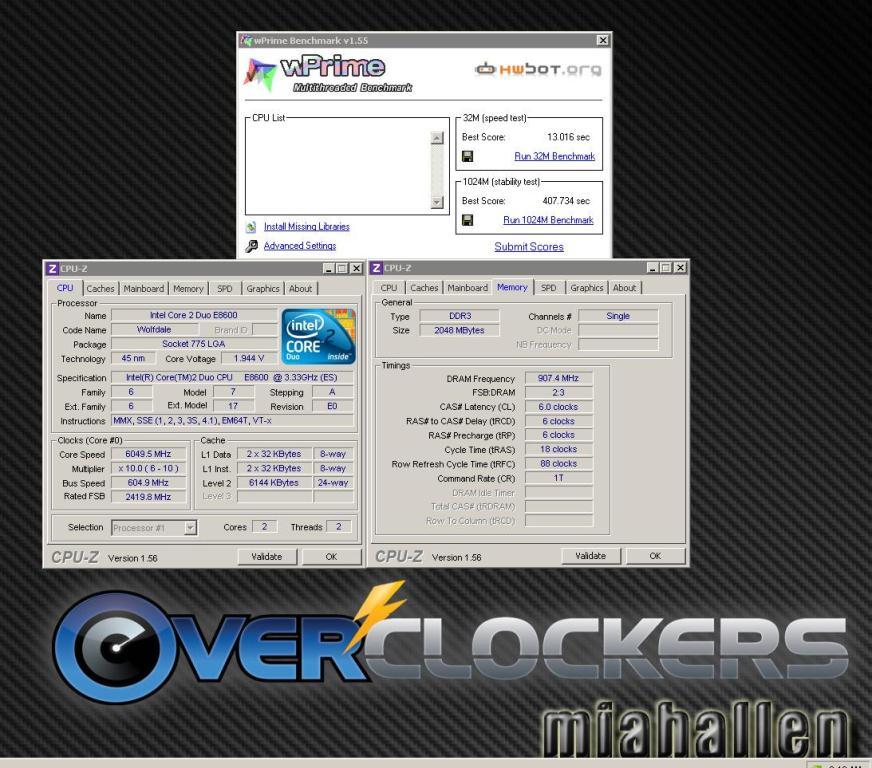The image size is (872, 768).
Task: Click the Core Speed value 6049.5 MHz
Action: point(148,454)
